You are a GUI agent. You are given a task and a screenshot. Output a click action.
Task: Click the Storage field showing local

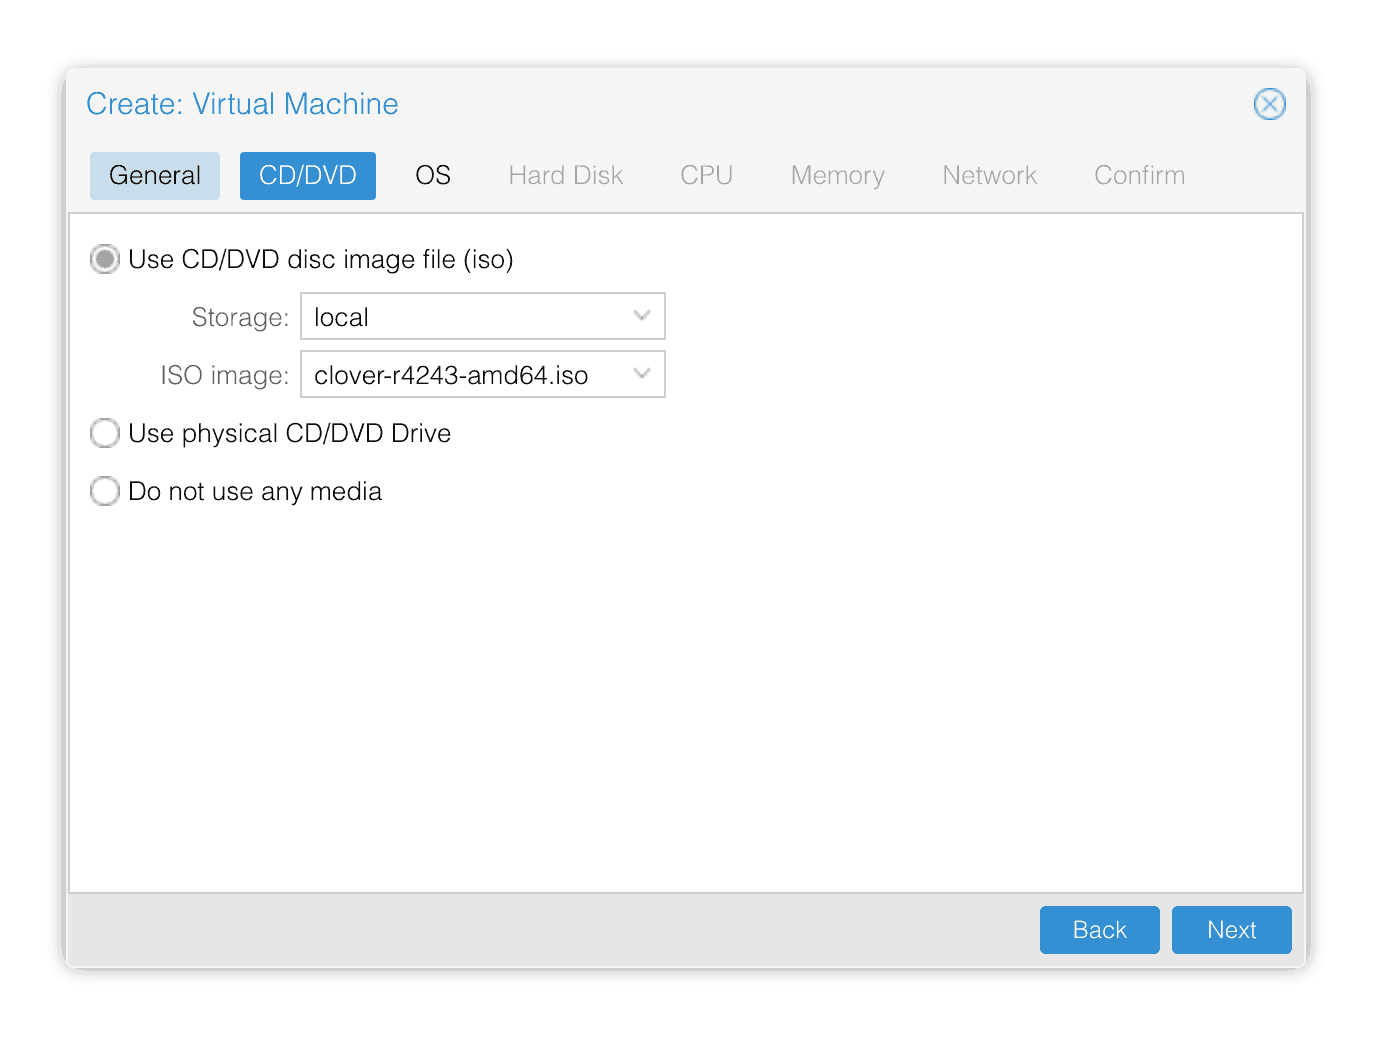coord(483,316)
